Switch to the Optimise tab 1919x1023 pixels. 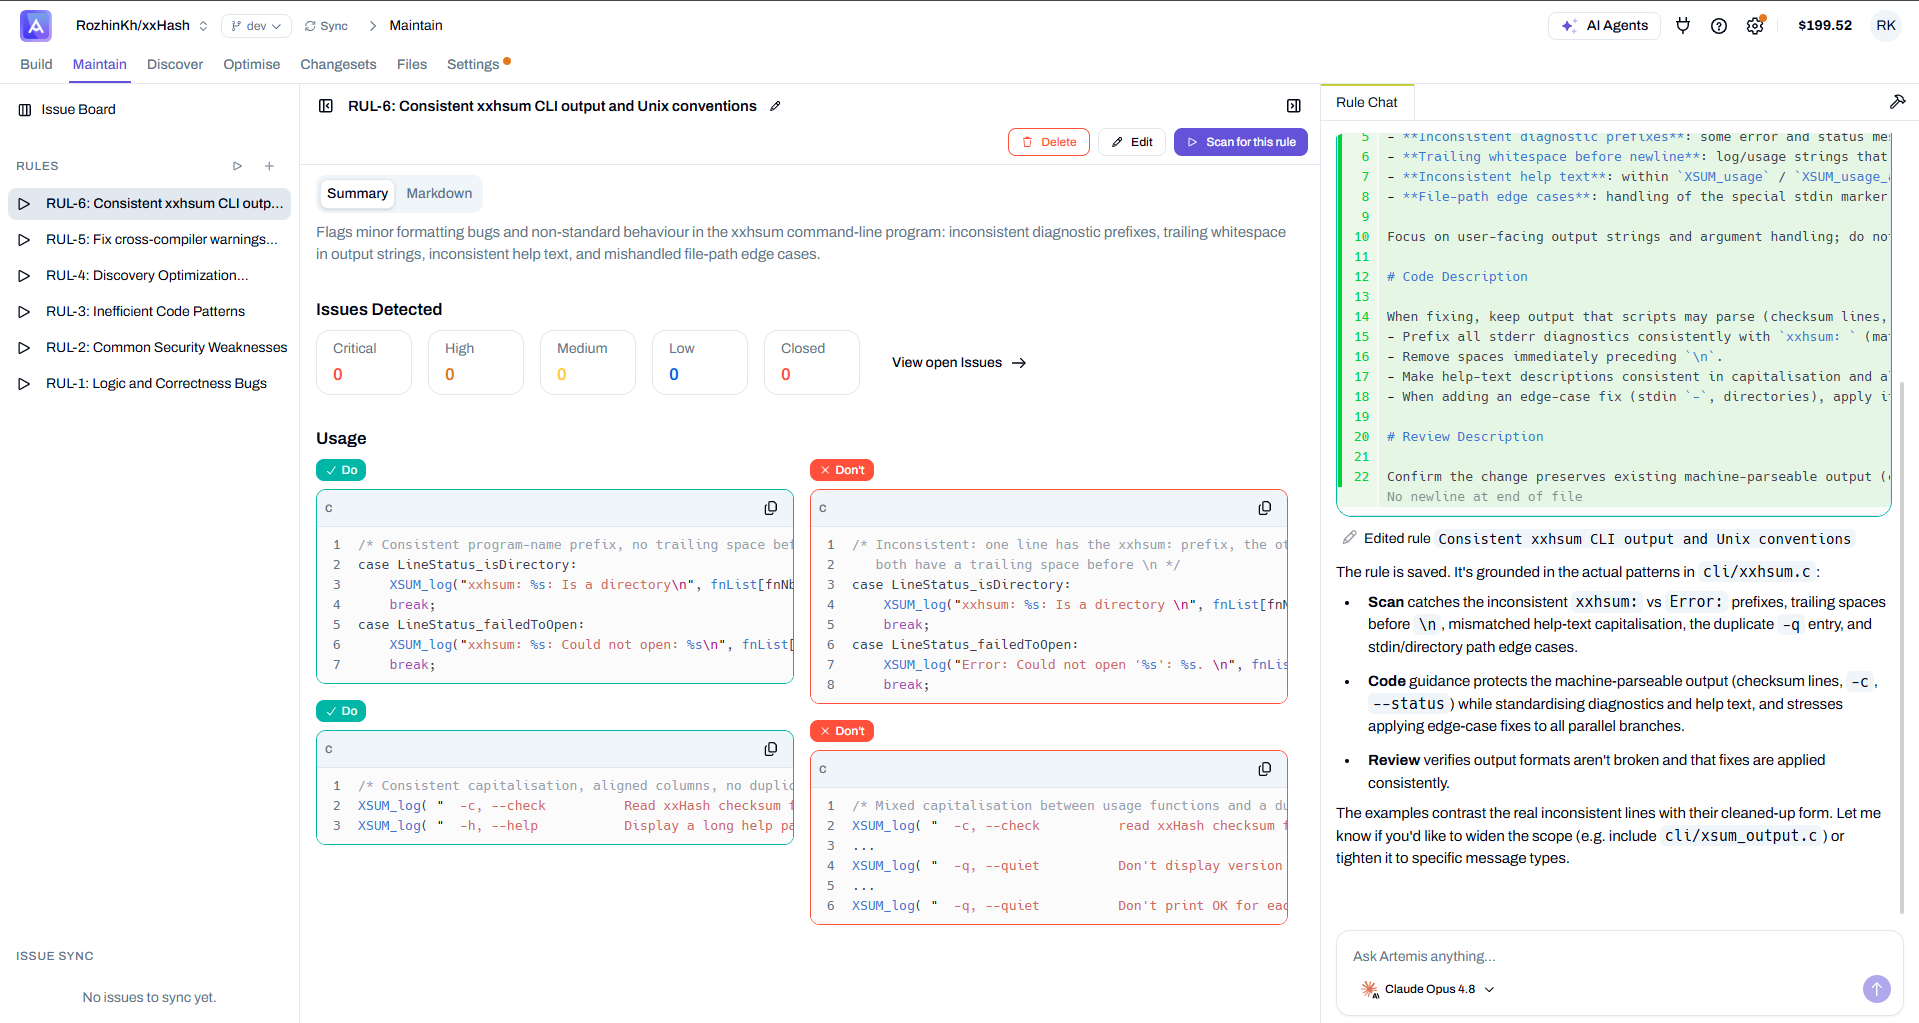252,64
